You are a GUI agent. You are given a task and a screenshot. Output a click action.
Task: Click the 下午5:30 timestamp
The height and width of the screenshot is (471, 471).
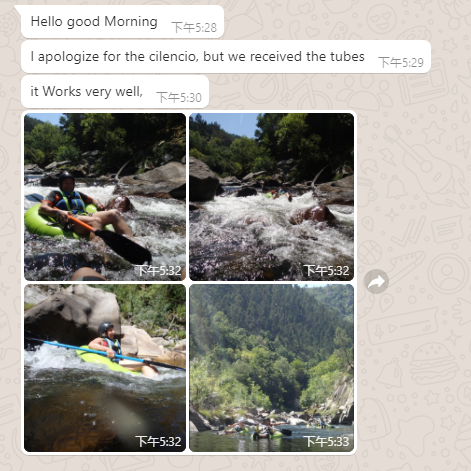point(179,97)
